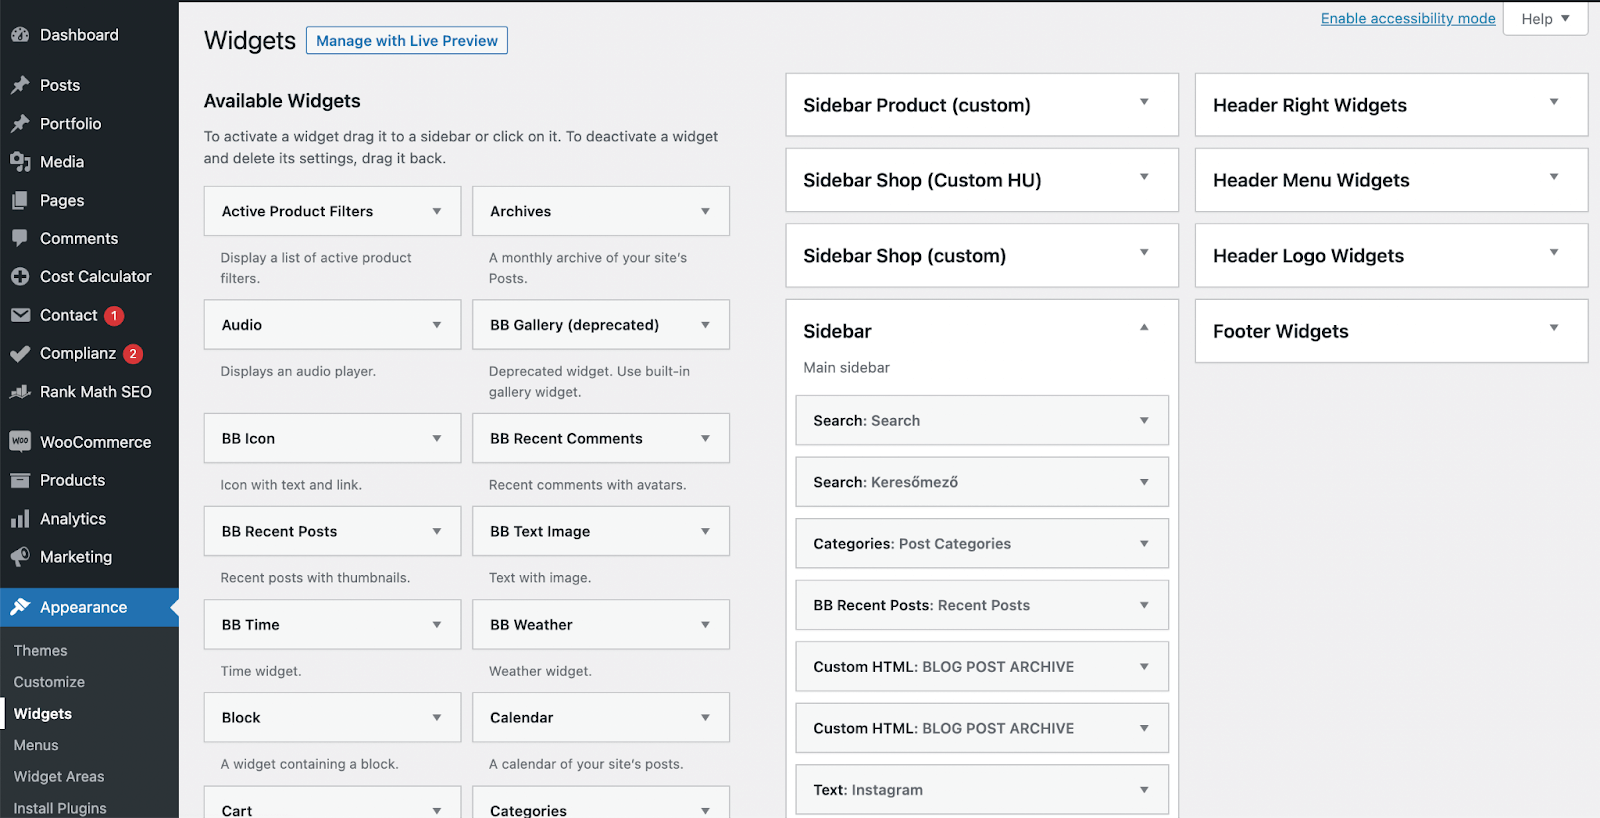Click the Marketing megaphone icon
This screenshot has width=1600, height=818.
(x=20, y=557)
